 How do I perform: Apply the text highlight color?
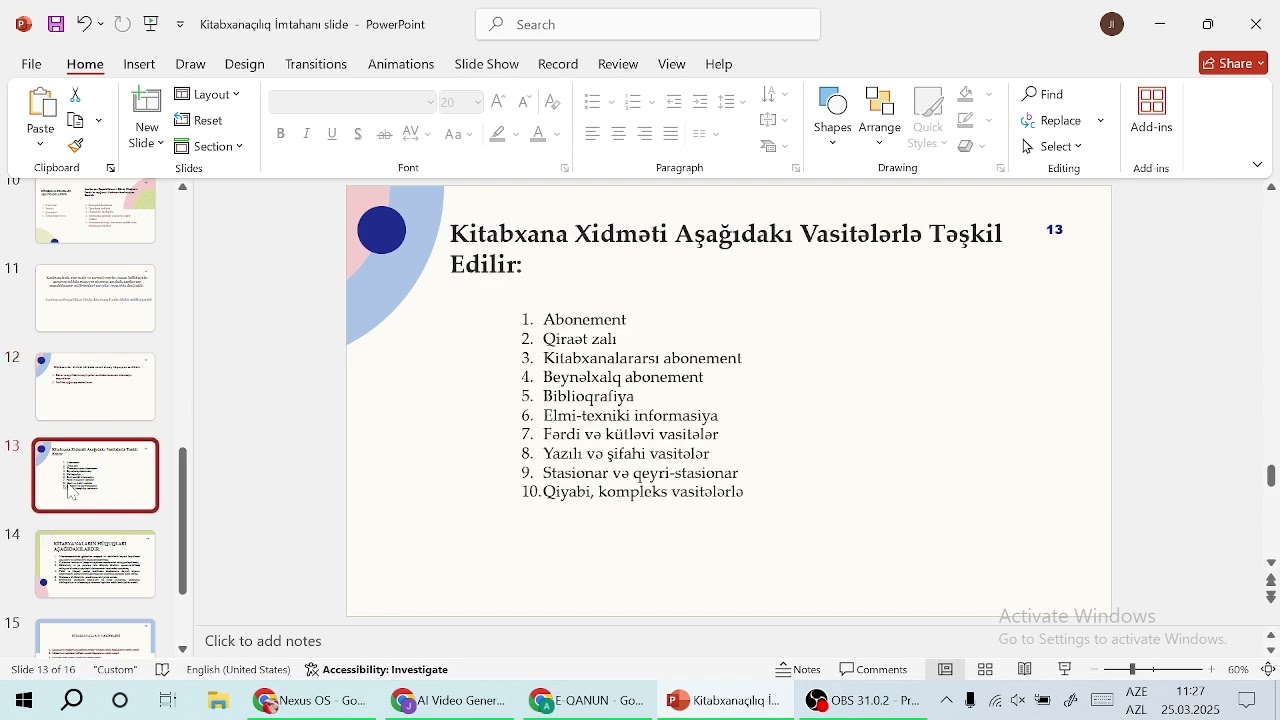click(498, 134)
